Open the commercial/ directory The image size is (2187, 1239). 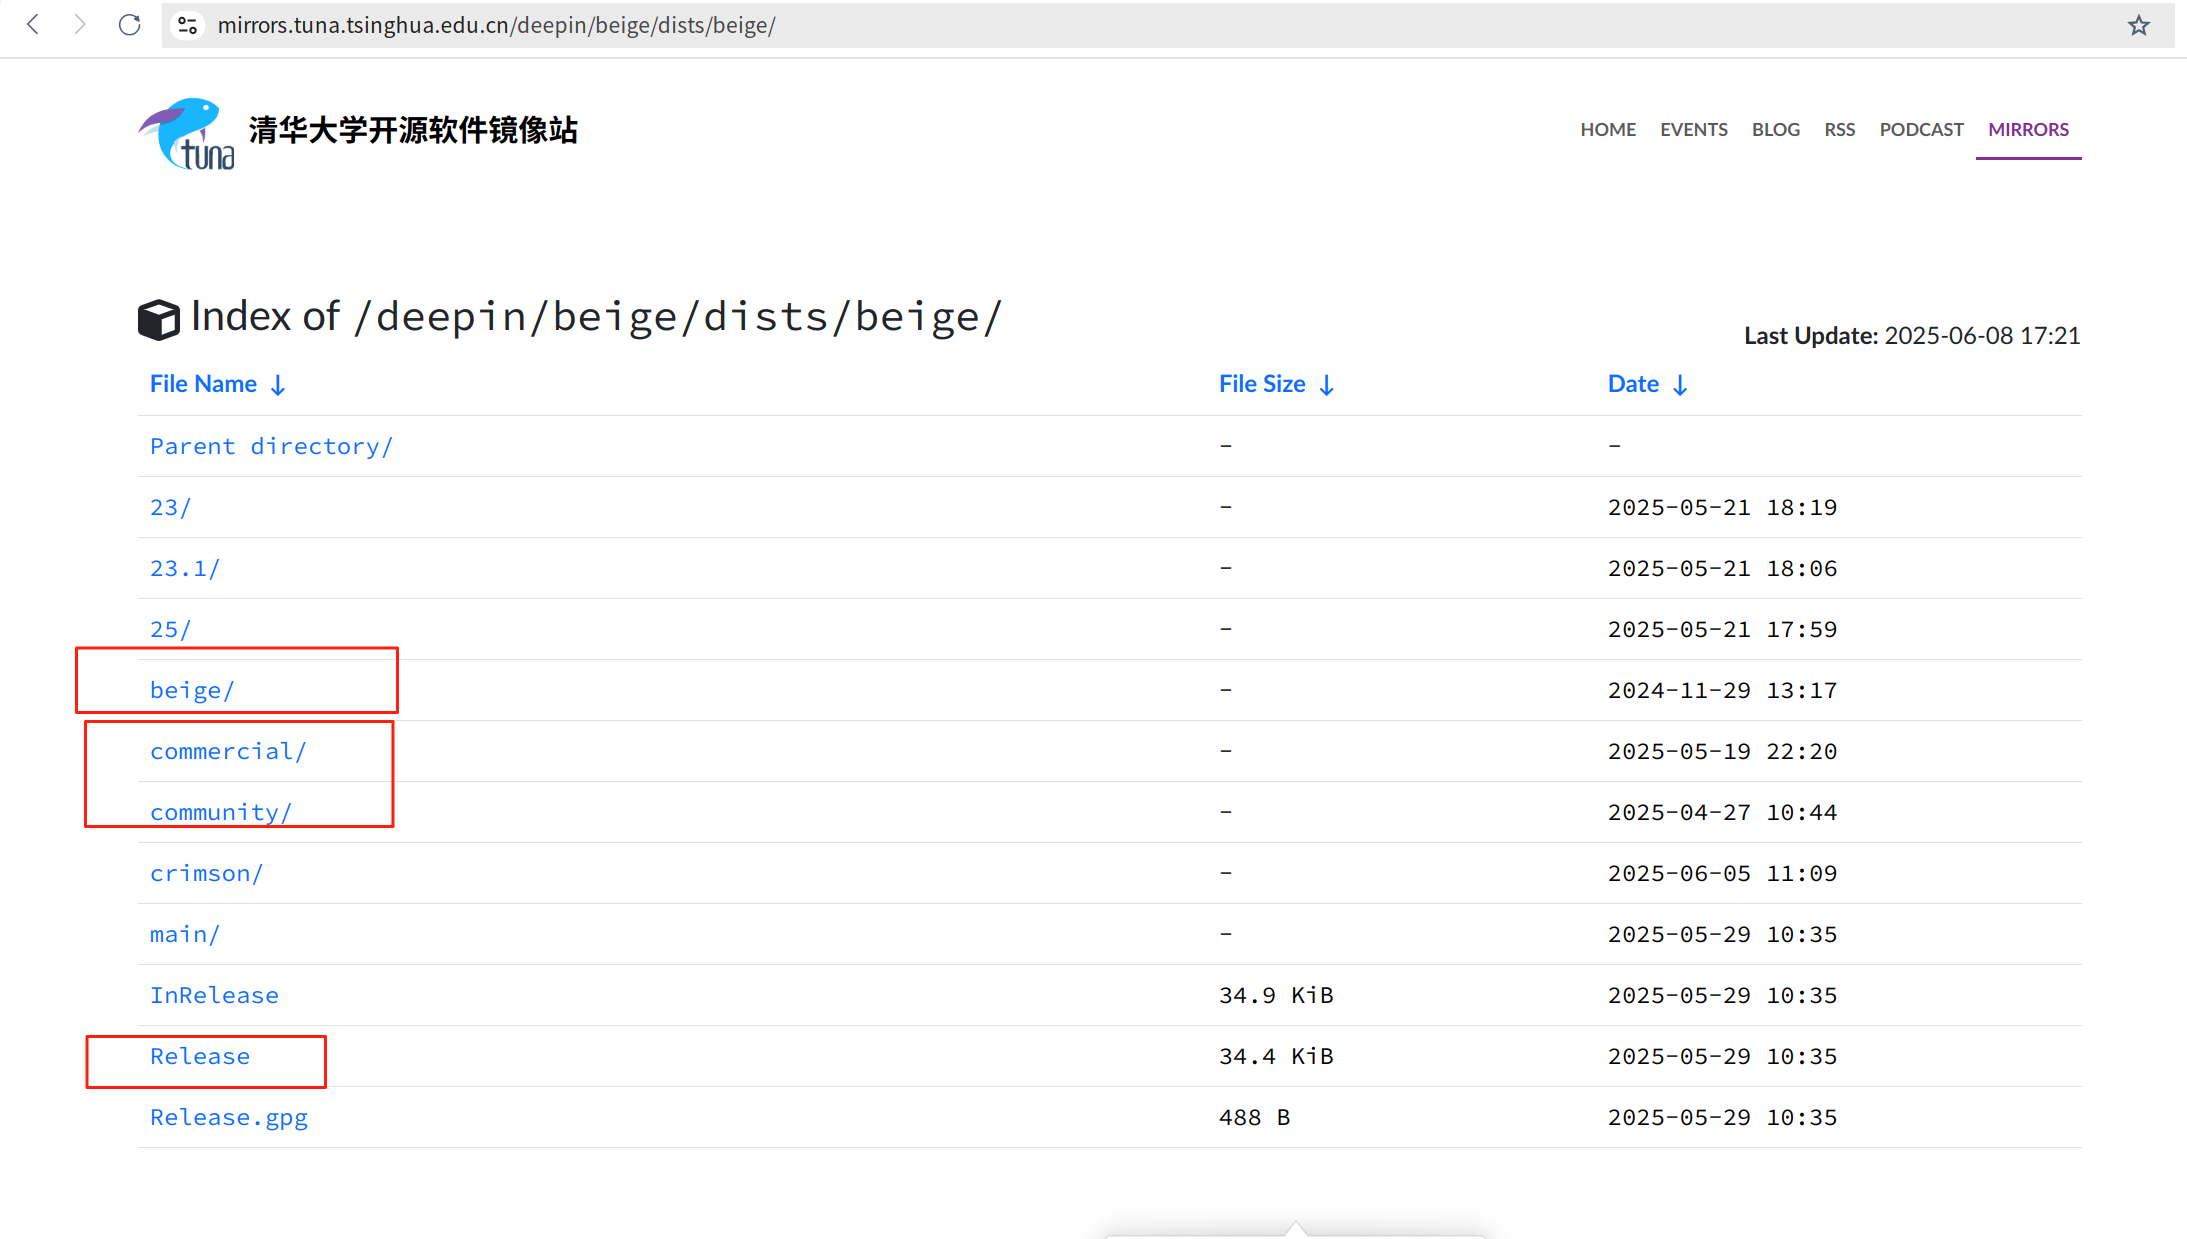click(228, 751)
